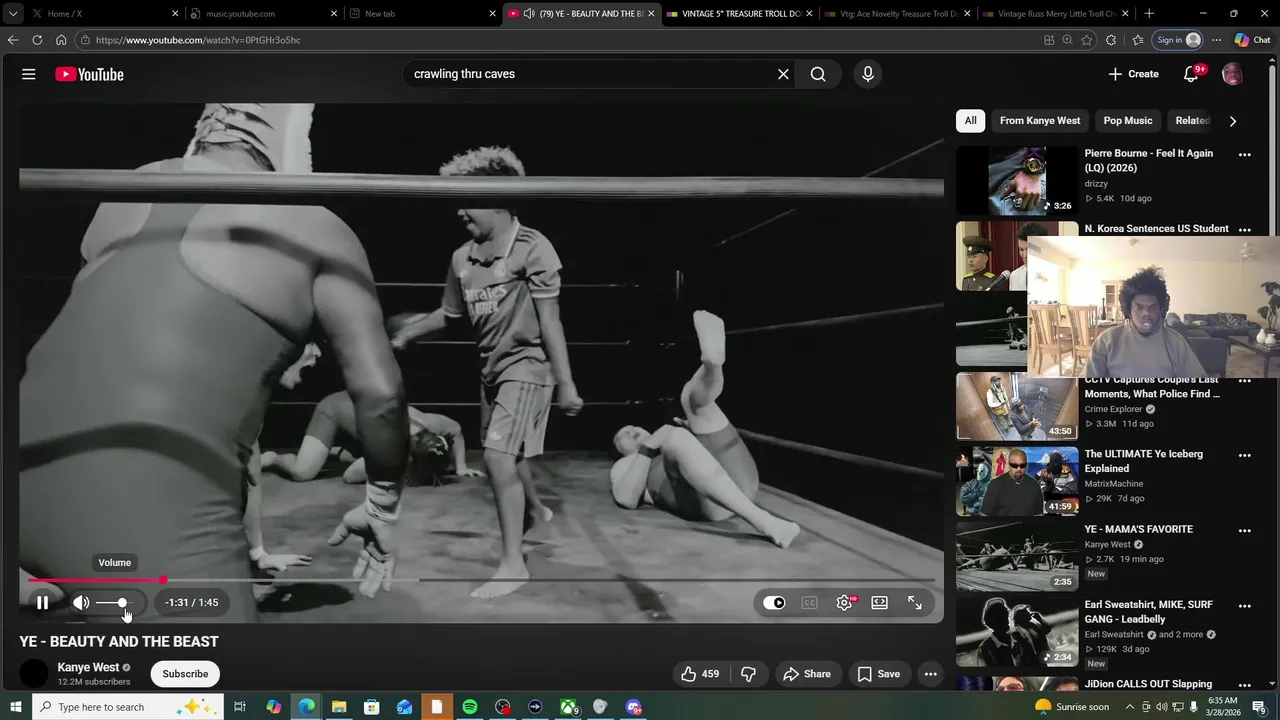Image resolution: width=1280 pixels, height=720 pixels.
Task: Open options for MAMA'S FAVORITE video
Action: (x=1245, y=531)
